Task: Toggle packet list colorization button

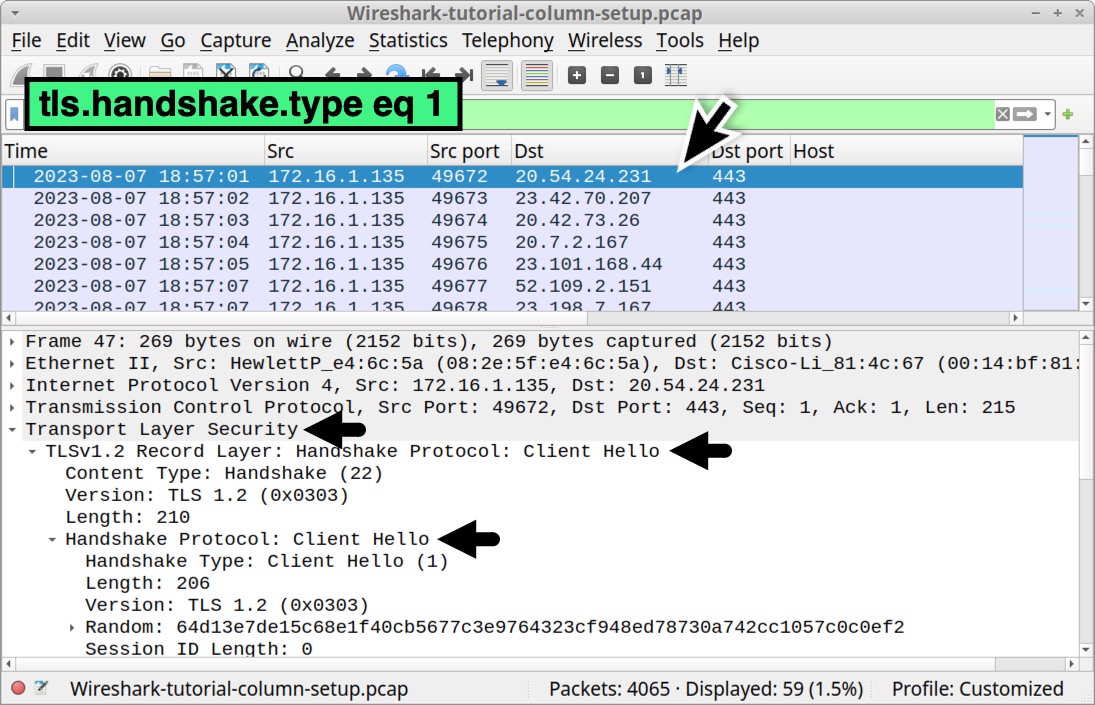Action: 536,75
